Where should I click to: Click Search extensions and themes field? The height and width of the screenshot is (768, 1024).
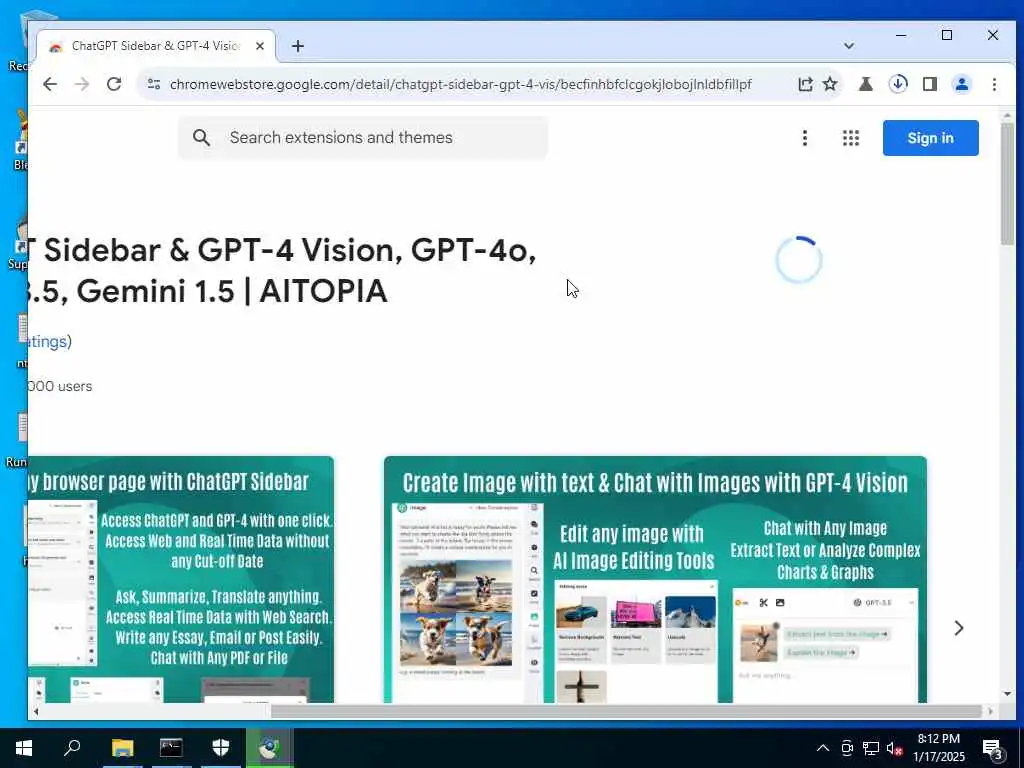363,138
